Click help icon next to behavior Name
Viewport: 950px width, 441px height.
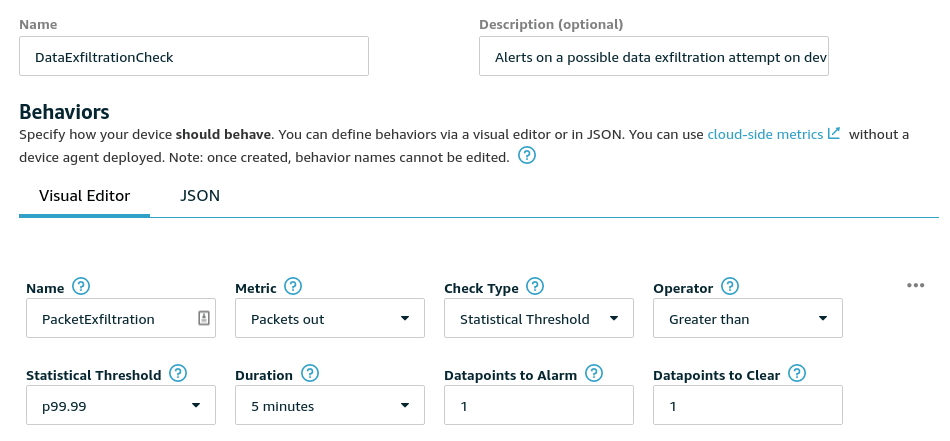[82, 287]
